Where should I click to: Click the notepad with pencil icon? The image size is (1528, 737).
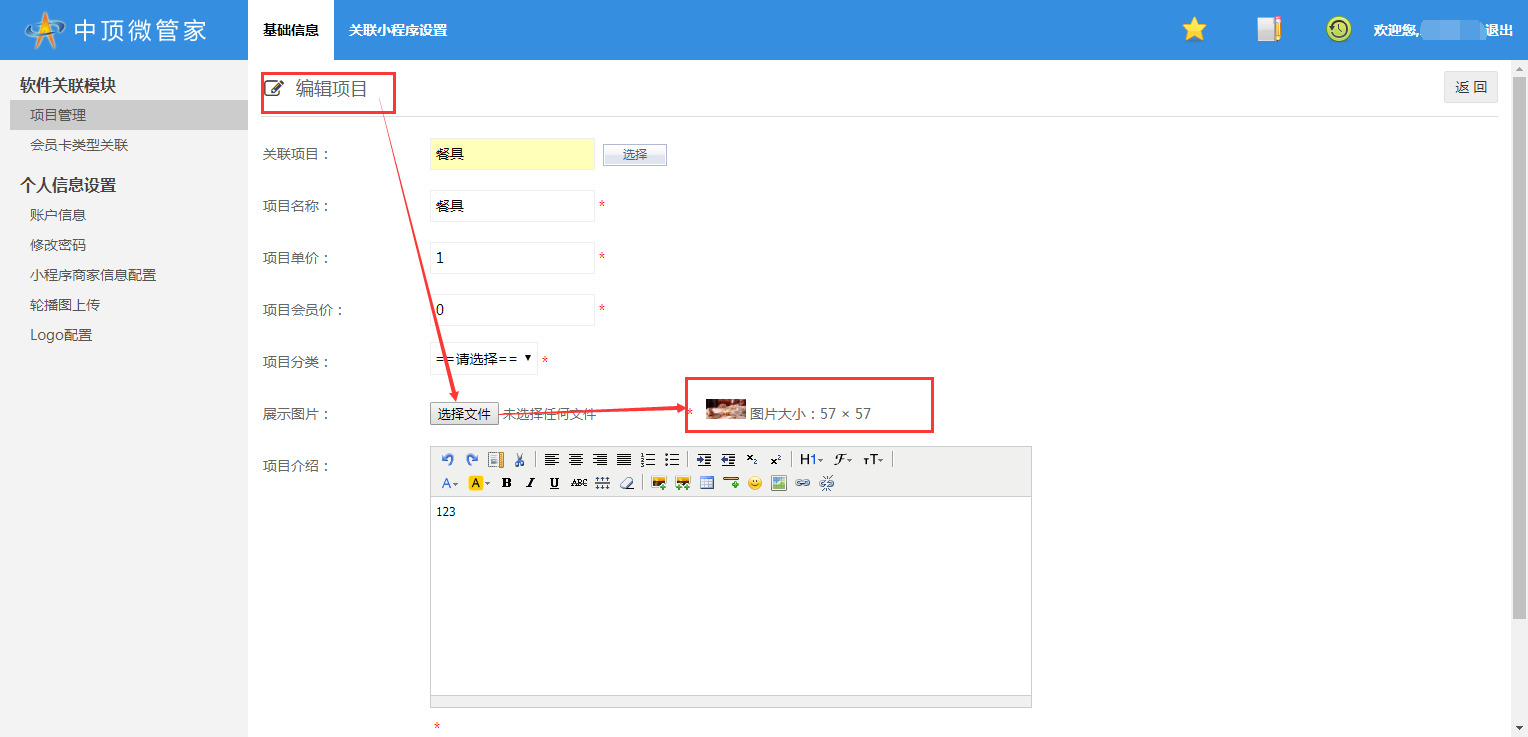click(x=1268, y=29)
